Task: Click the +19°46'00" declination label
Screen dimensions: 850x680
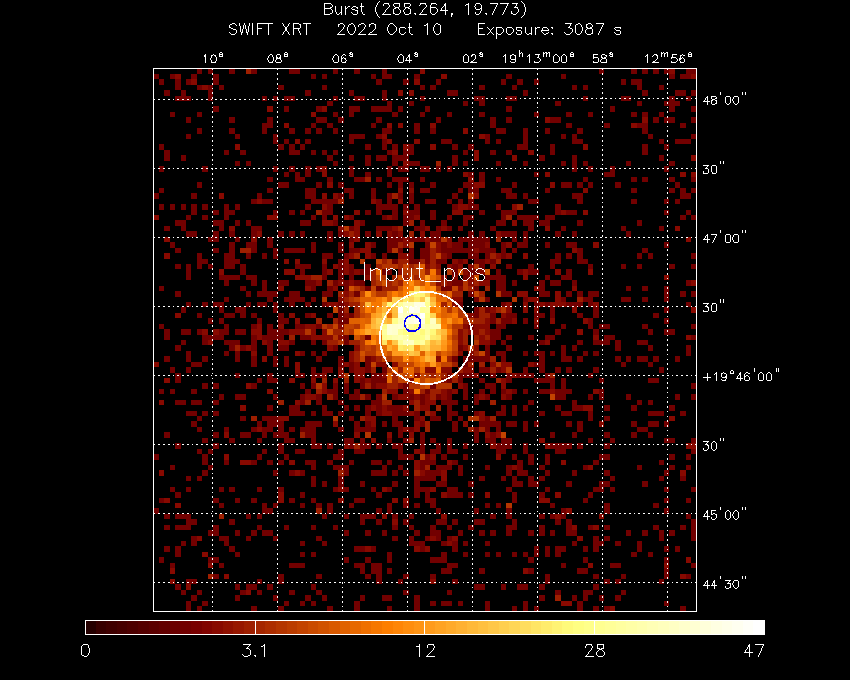Action: click(741, 376)
